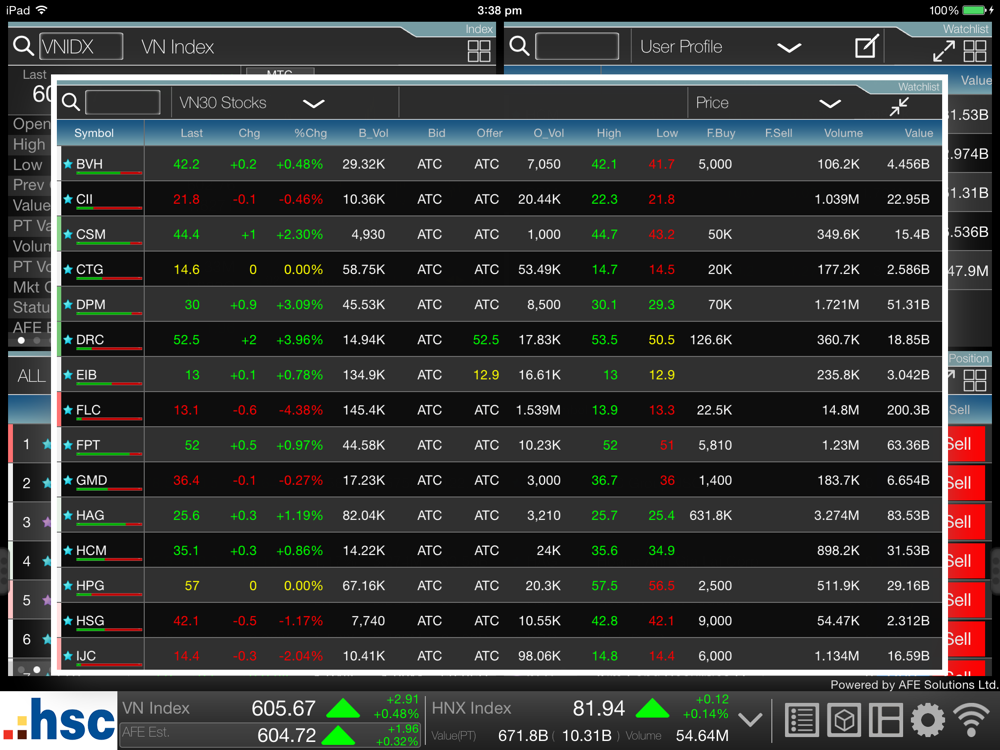Click DRC's offer price 52.5
Viewport: 1000px width, 750px height.
tap(486, 339)
